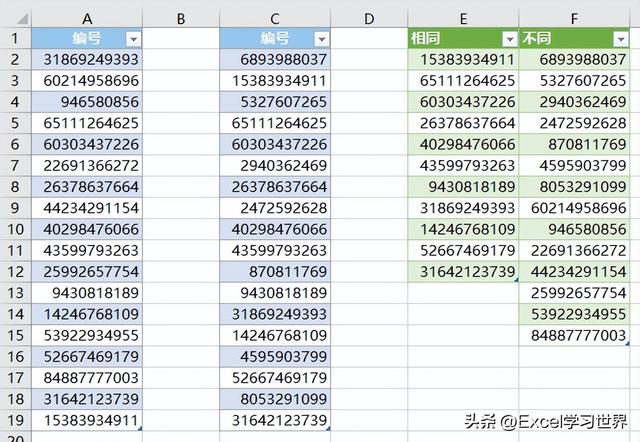Image resolution: width=640 pixels, height=442 pixels.
Task: Open filter dropdown in column C header
Action: pos(321,38)
